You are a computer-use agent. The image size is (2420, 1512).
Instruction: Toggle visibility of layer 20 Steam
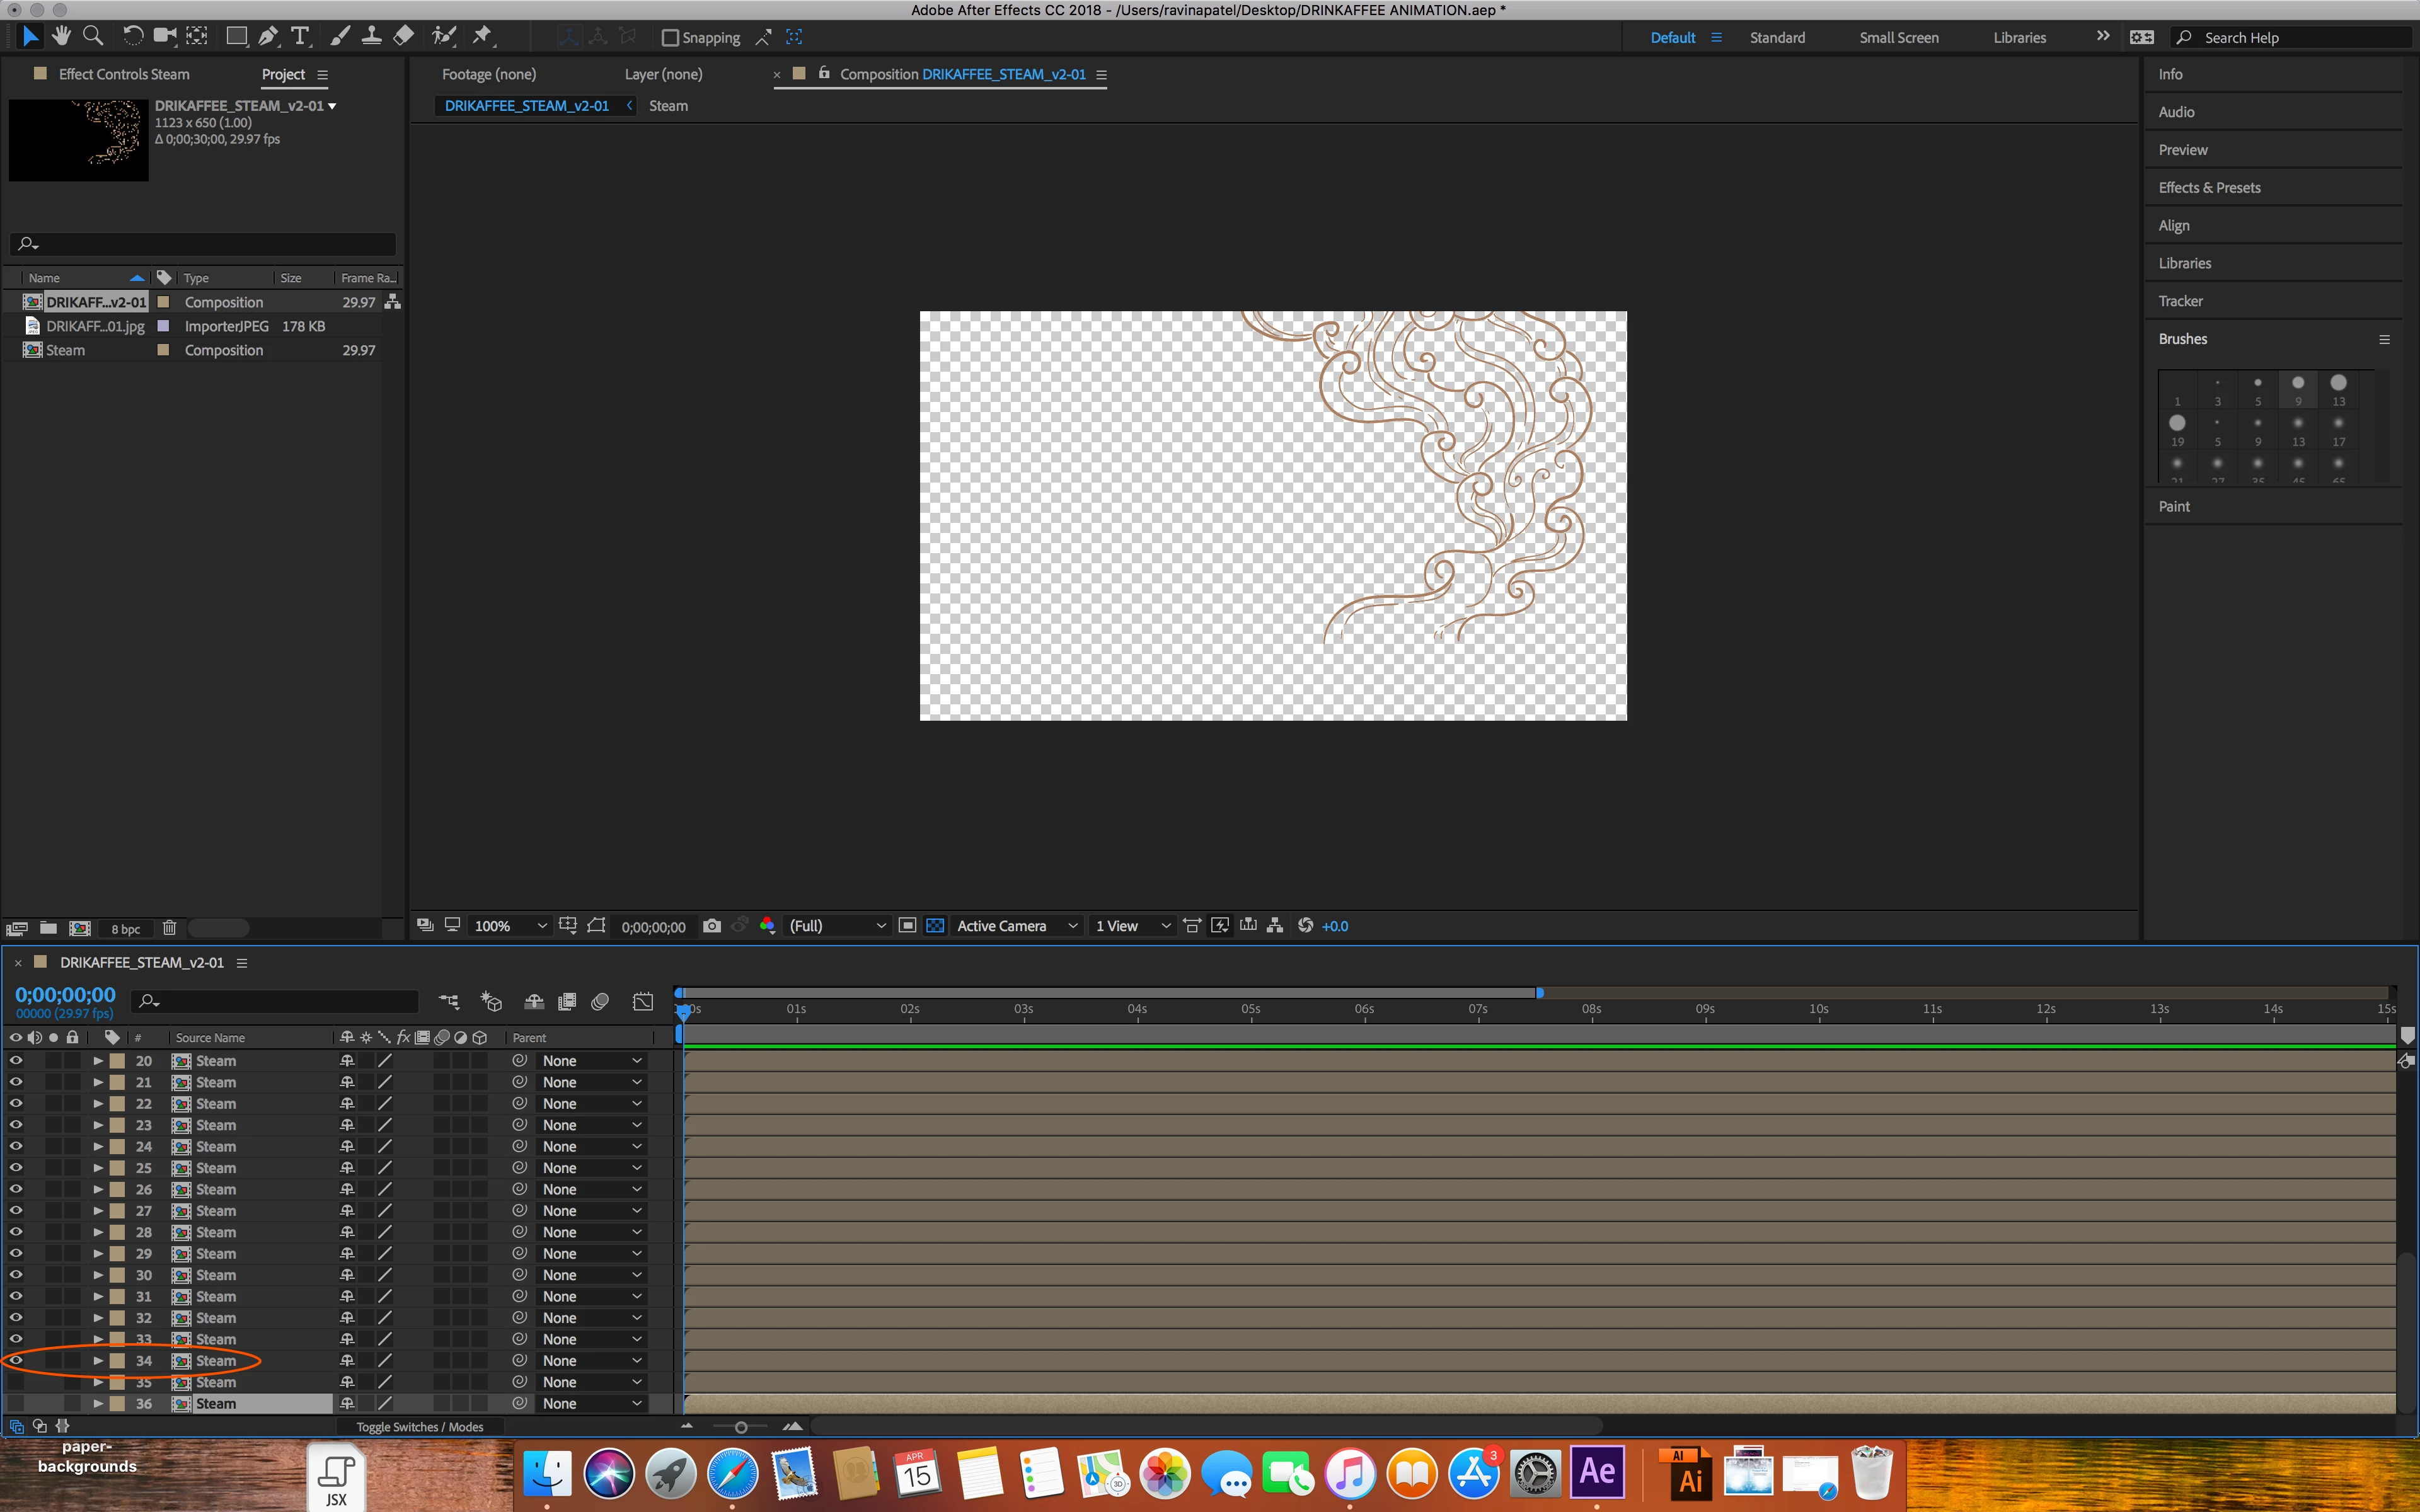[16, 1060]
